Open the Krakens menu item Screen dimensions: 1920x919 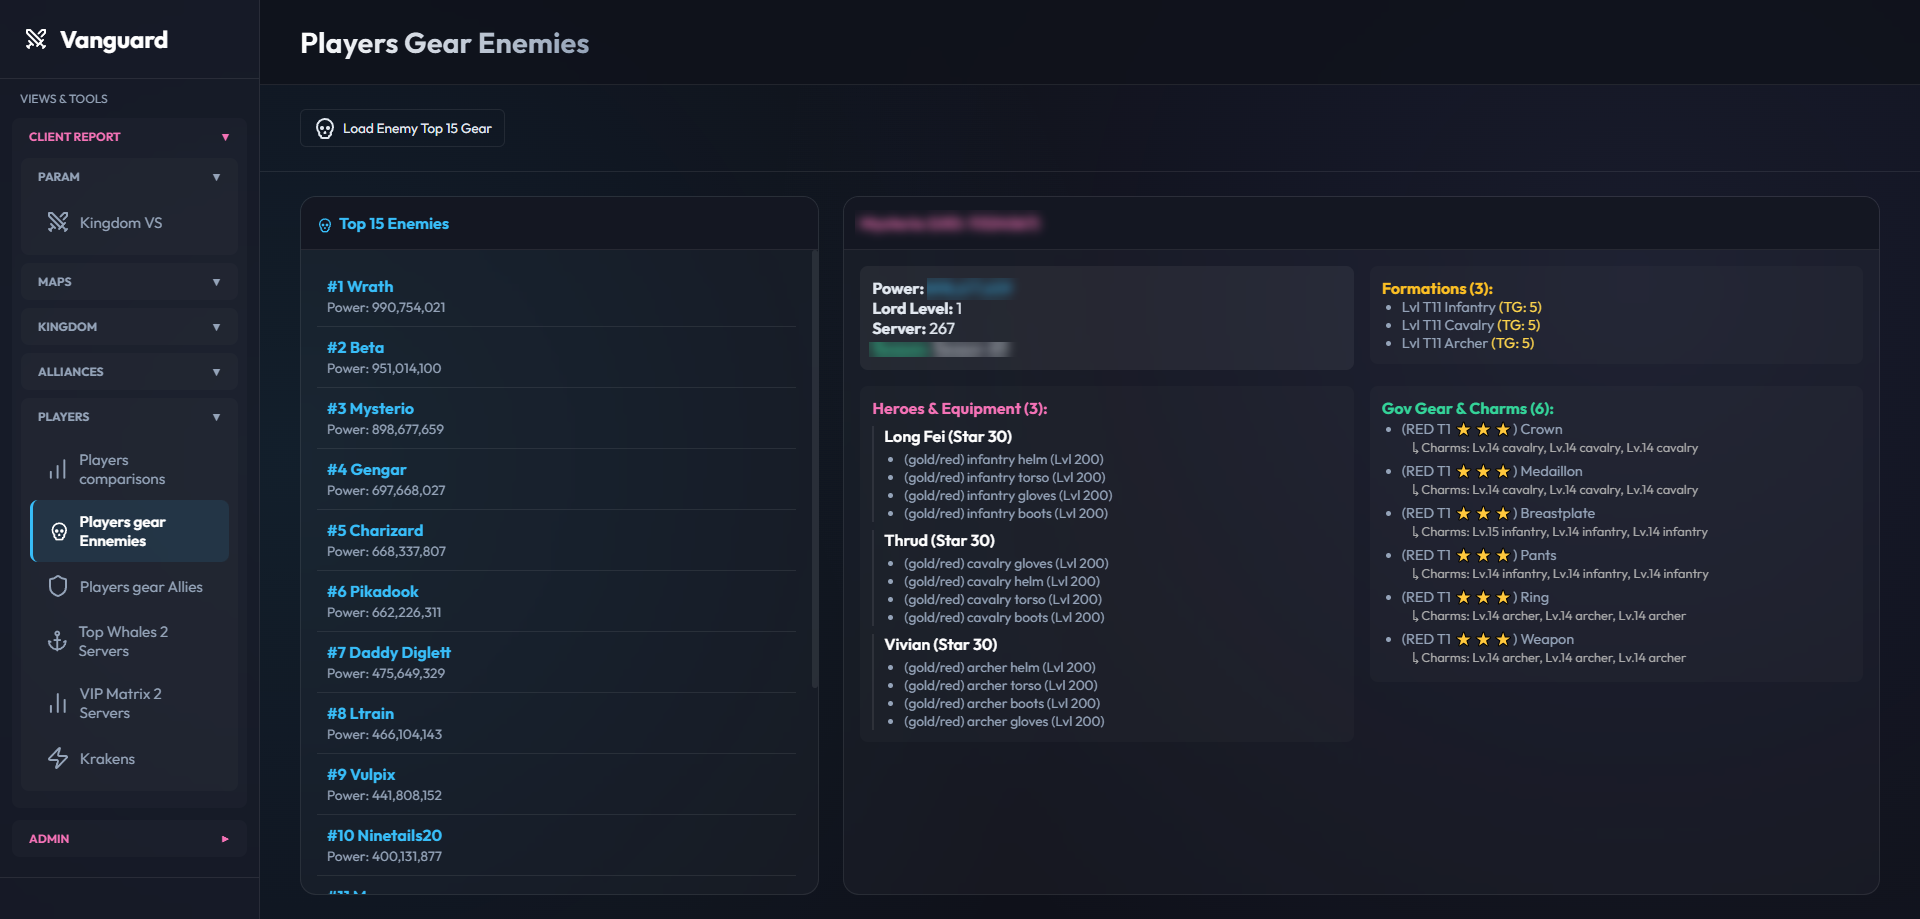(x=130, y=758)
